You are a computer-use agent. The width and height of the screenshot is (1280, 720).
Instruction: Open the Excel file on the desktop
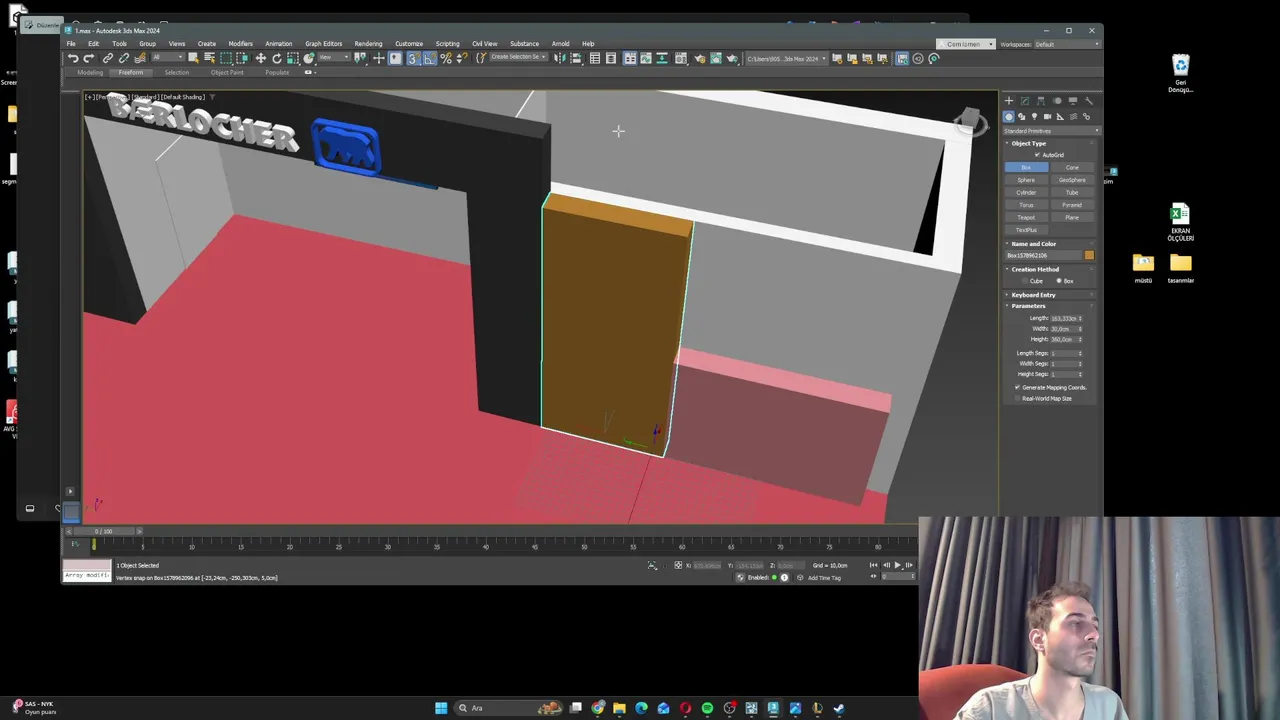point(1180,222)
